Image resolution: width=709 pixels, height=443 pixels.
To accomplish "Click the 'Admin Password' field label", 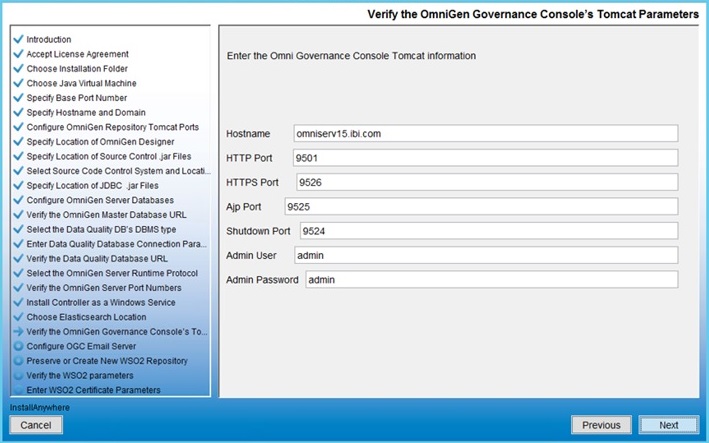I will point(262,280).
